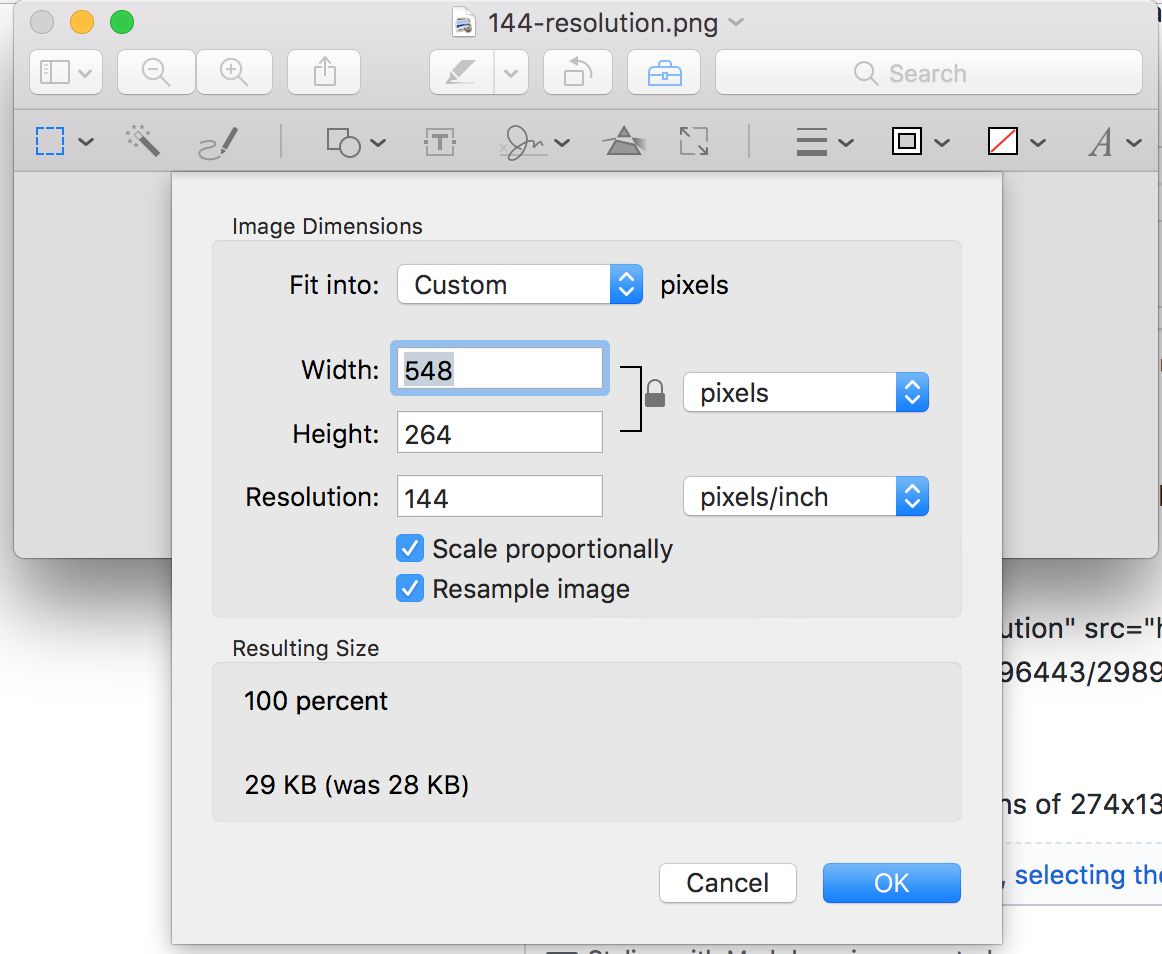Click the green full-screen window button
This screenshot has width=1162, height=954.
point(122,22)
